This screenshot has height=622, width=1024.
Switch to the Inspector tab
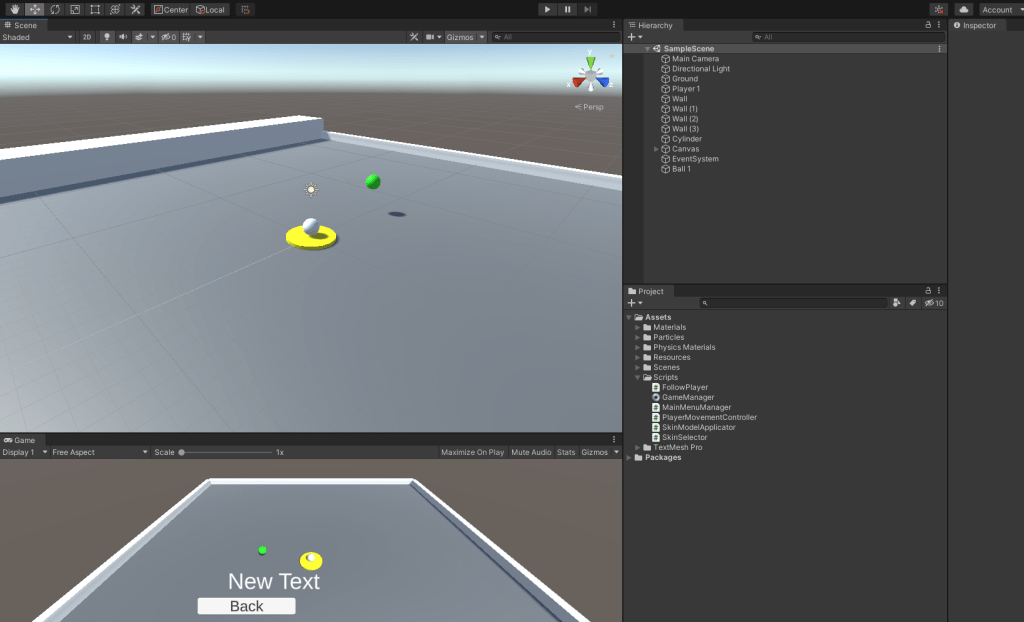click(978, 25)
